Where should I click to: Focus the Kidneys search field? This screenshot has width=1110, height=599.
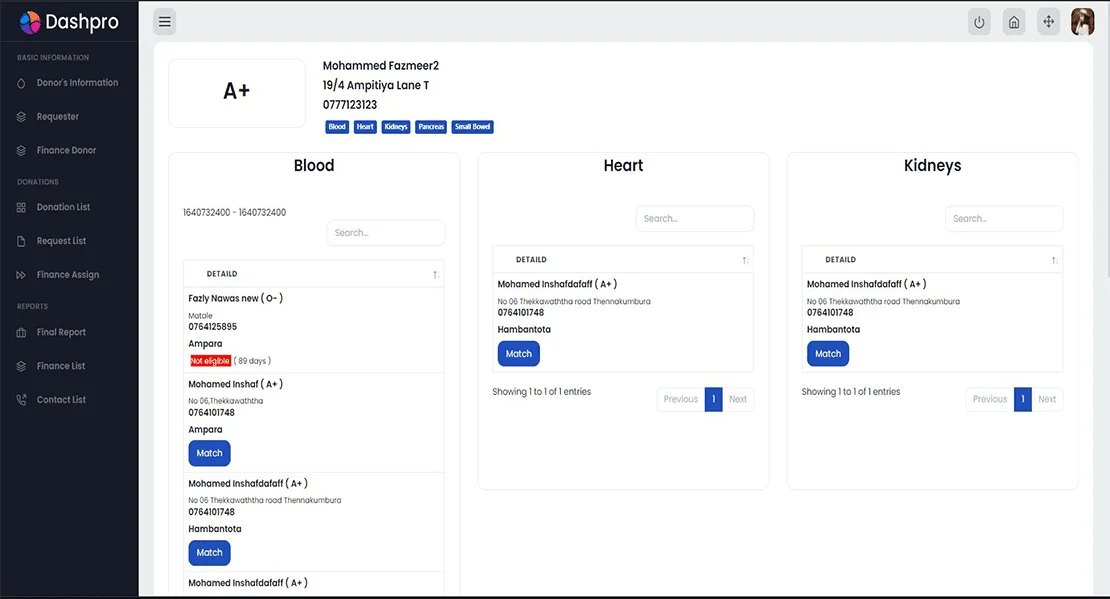(x=1004, y=219)
